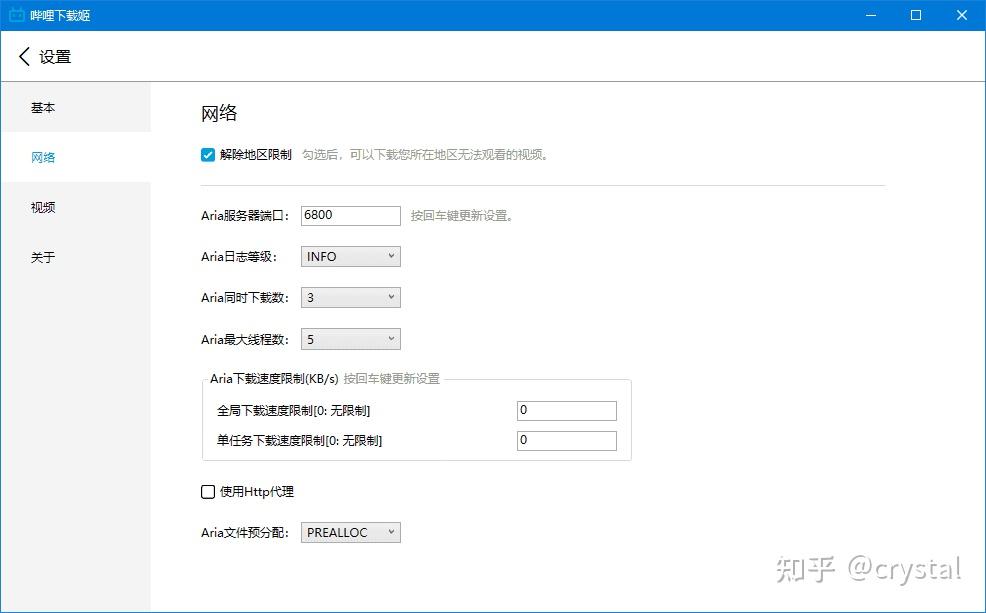Minimize the 哔哩下载姬 window
This screenshot has width=986, height=613.
871,15
